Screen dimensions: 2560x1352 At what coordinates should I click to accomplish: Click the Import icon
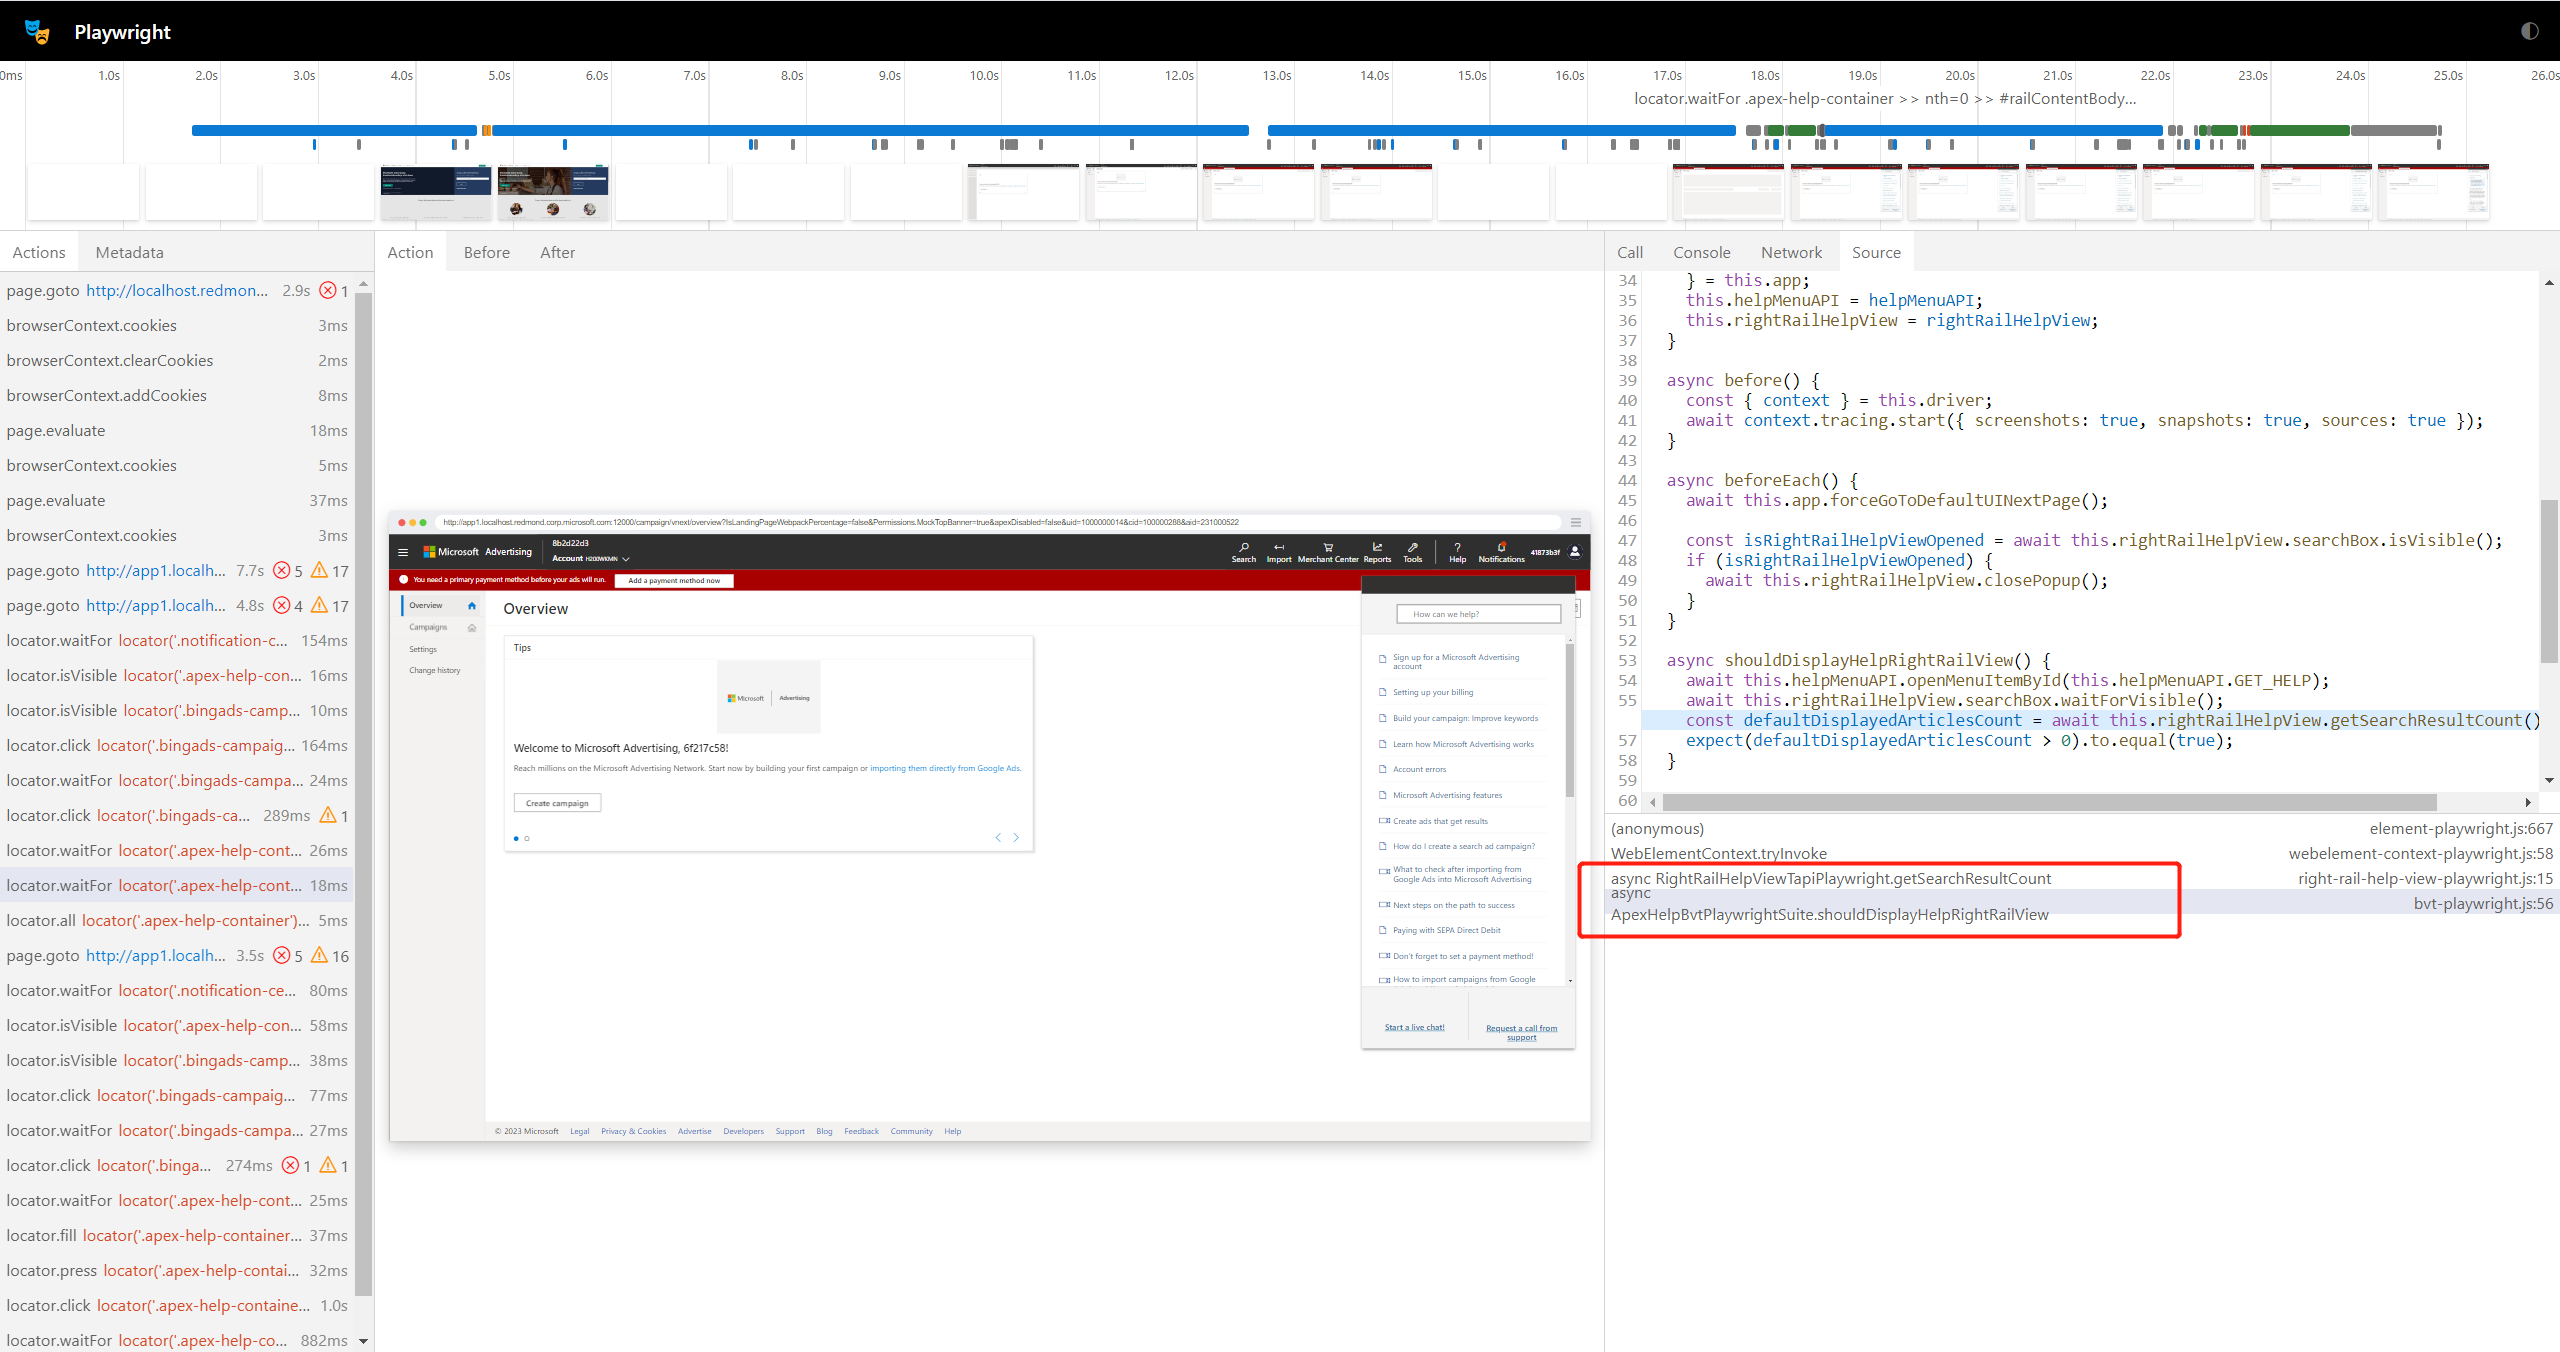click(1279, 550)
